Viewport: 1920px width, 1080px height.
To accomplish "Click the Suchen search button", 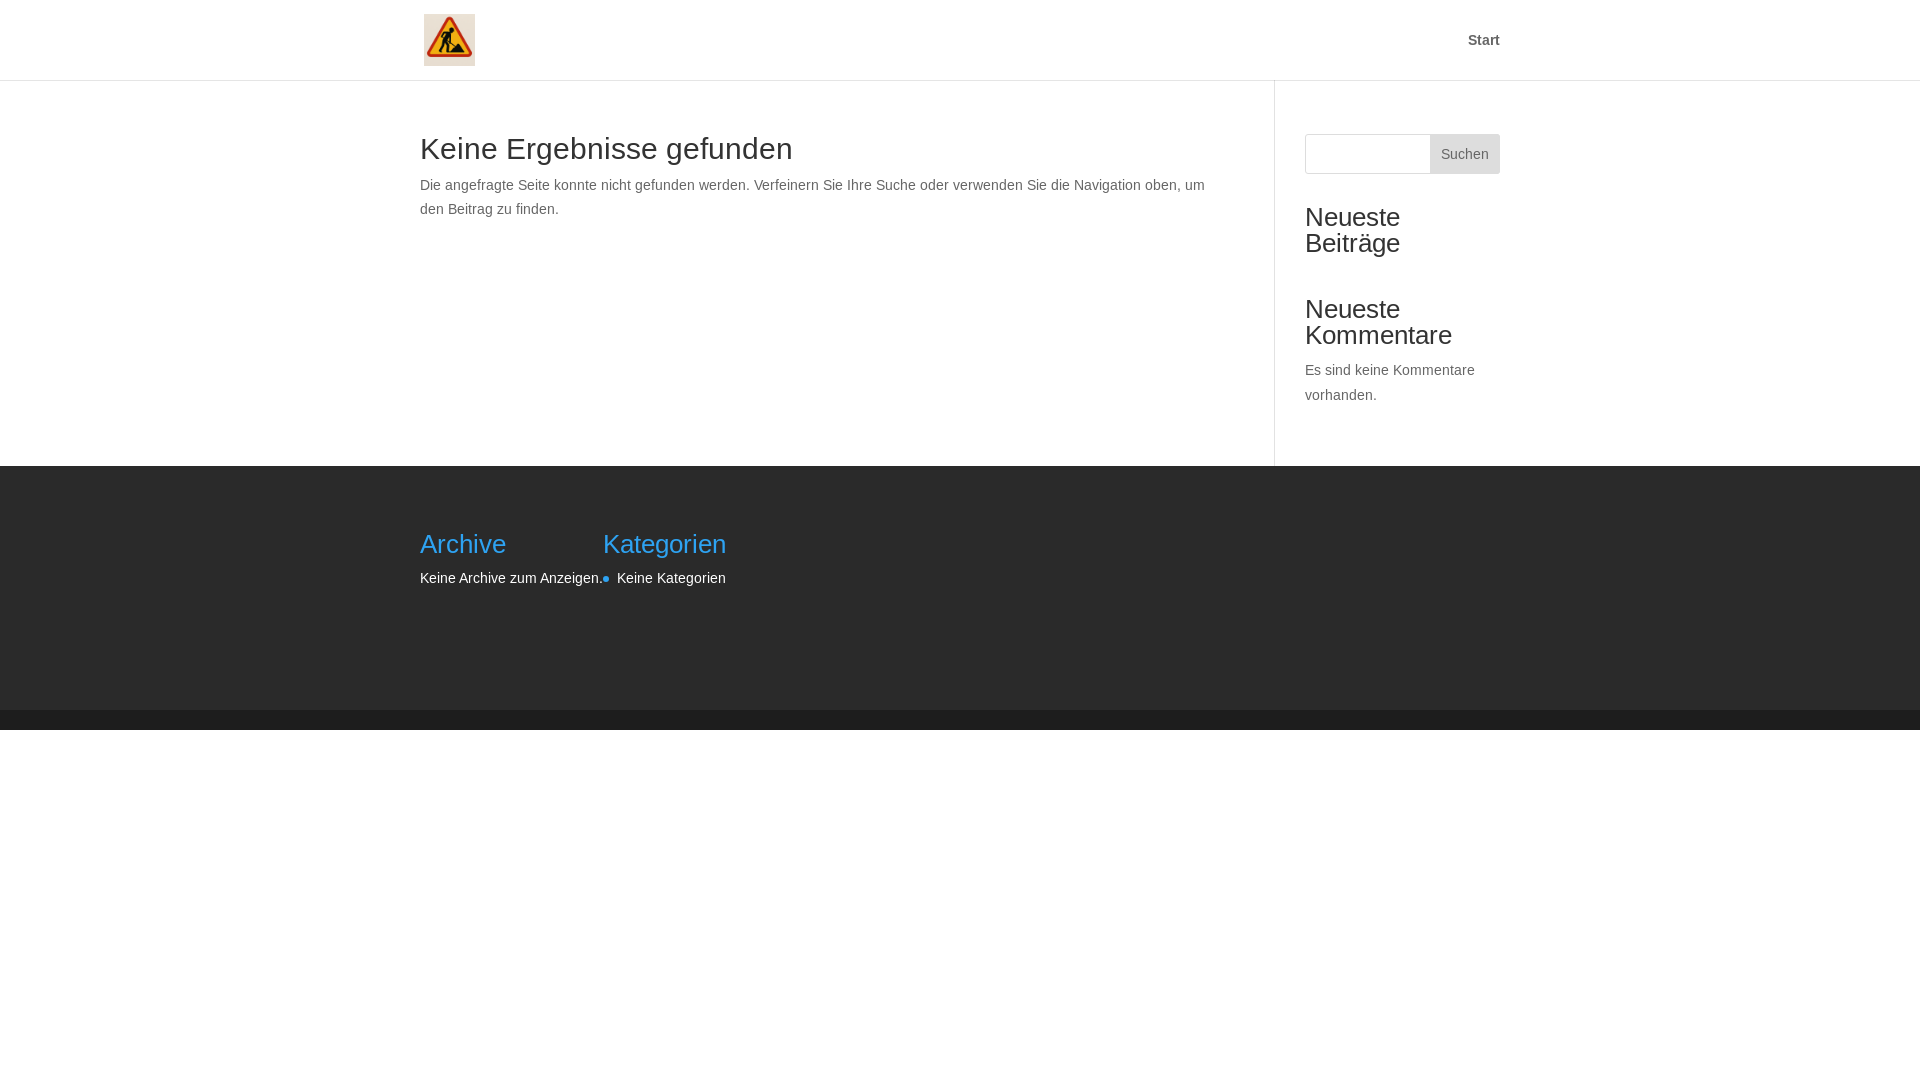I will [x=1464, y=154].
